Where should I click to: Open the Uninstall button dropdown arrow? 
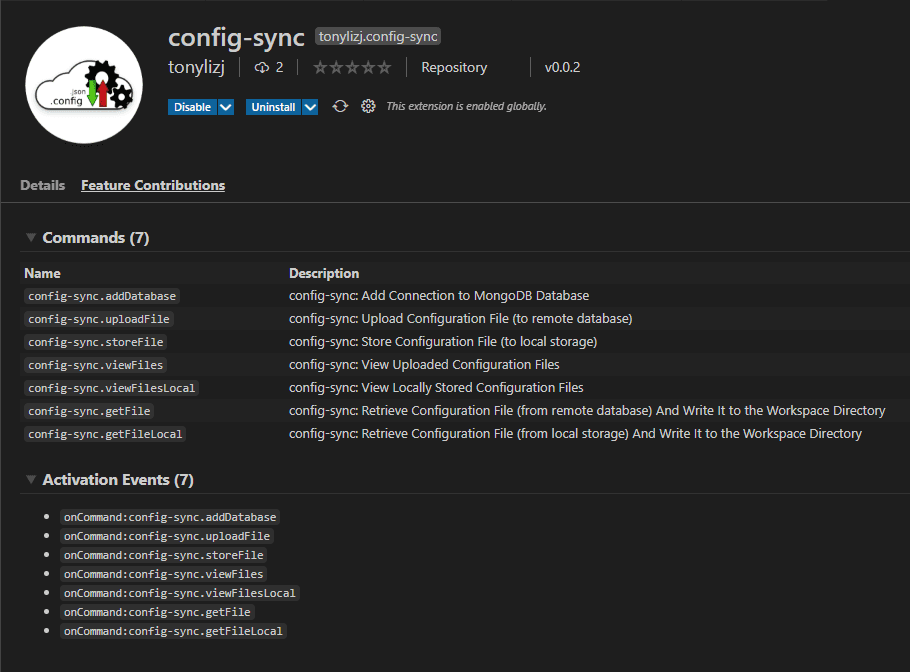[310, 107]
